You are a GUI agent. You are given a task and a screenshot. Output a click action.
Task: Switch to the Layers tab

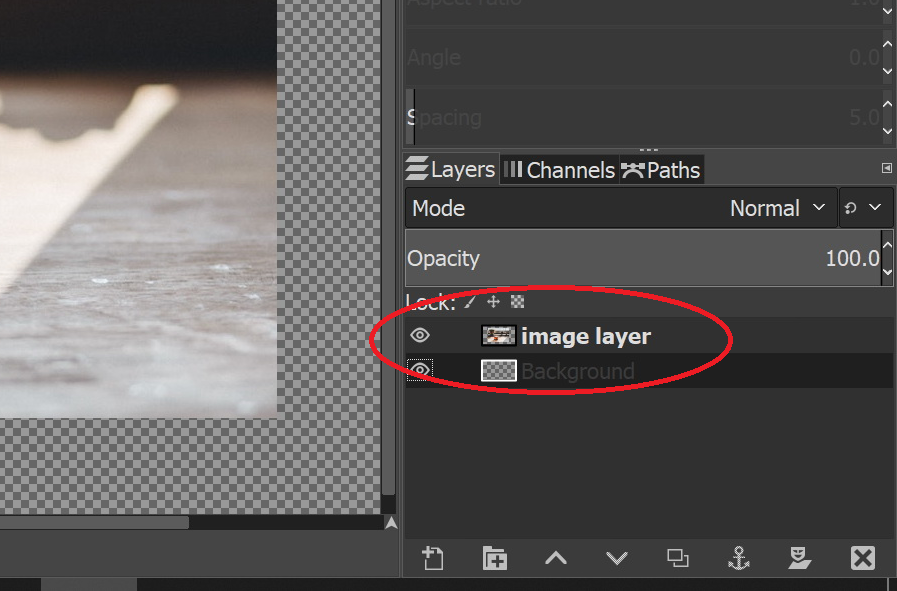pos(451,169)
